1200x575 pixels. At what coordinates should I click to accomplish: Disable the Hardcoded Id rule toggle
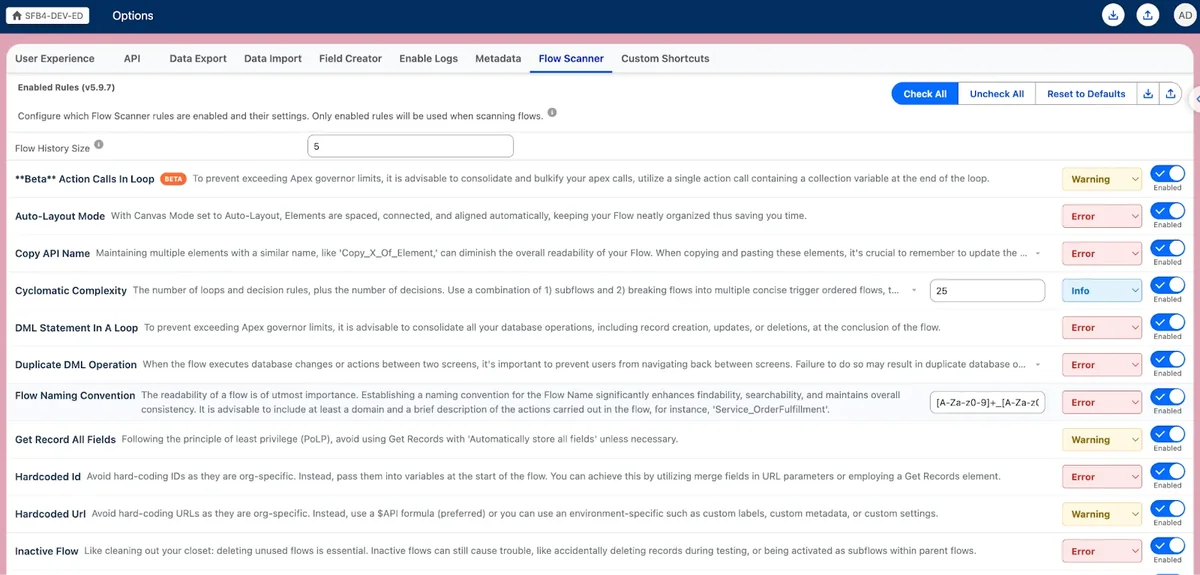(x=1167, y=471)
